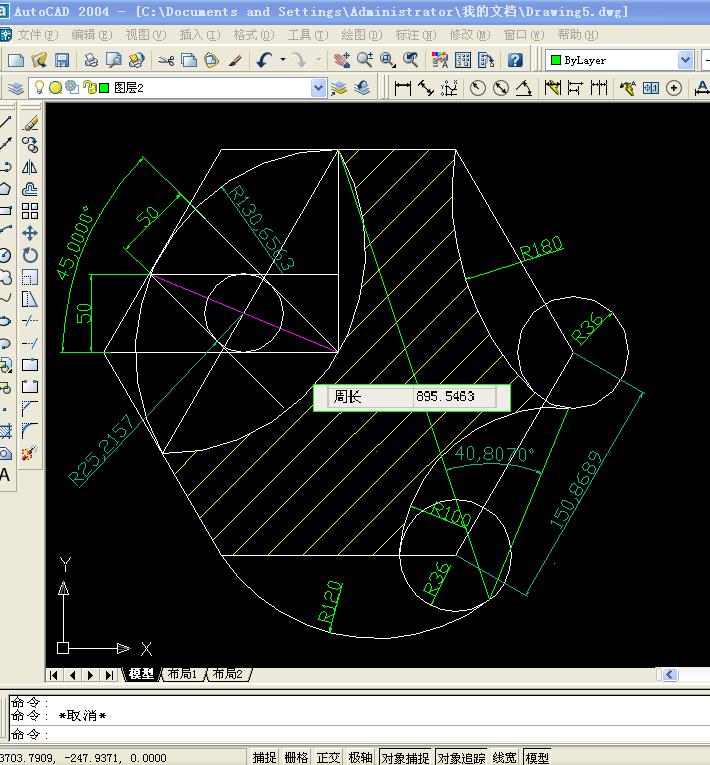Toggle 对象追踪 object tracking in status bar
Image resolution: width=710 pixels, height=765 pixels.
click(x=461, y=757)
